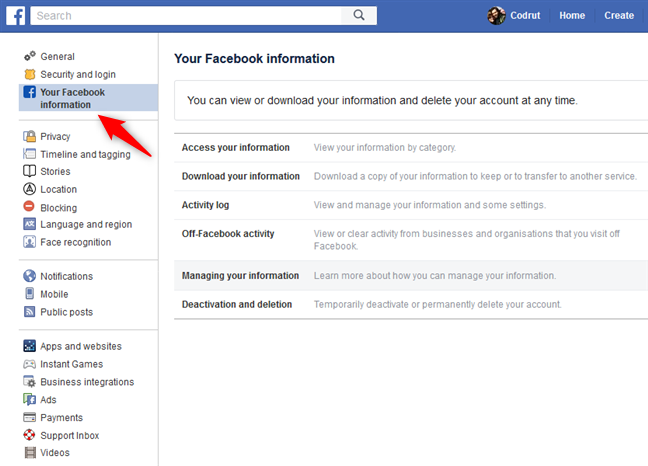Click 'View and manage your information' description
The width and height of the screenshot is (648, 466).
tap(430, 205)
